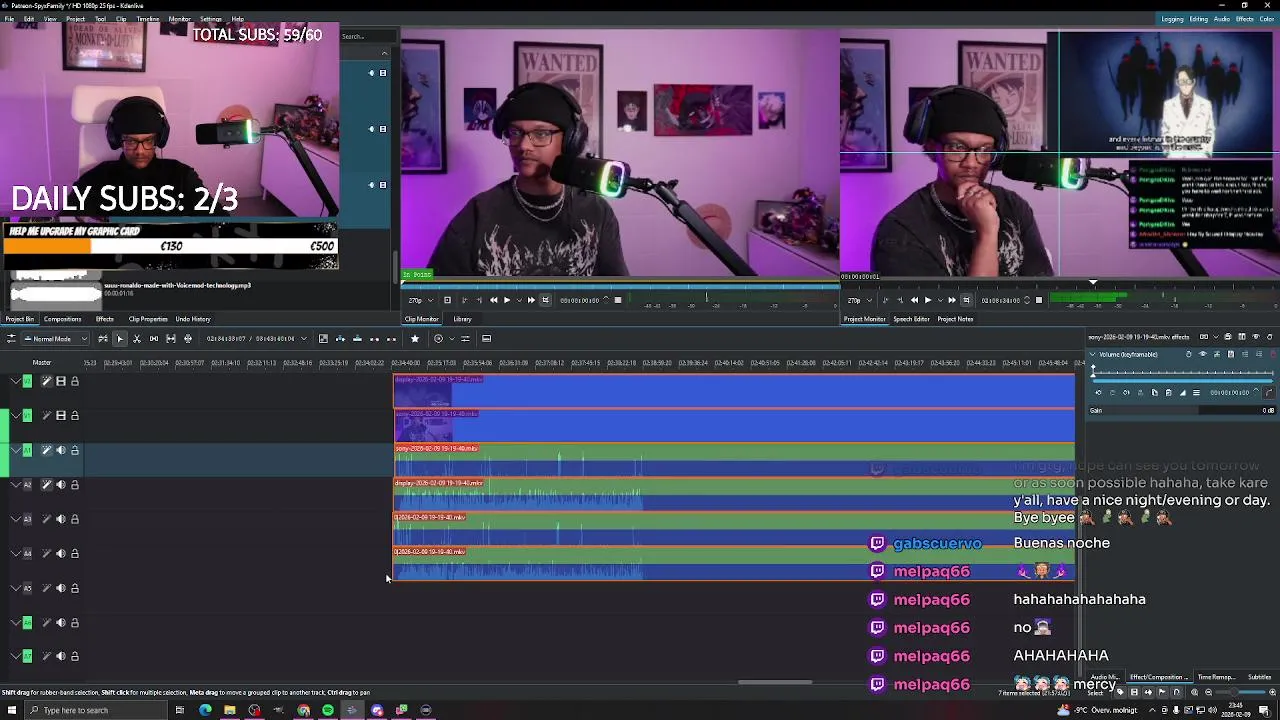Click the insert clip zone icon
This screenshot has width=1280, height=720.
(x=340, y=338)
